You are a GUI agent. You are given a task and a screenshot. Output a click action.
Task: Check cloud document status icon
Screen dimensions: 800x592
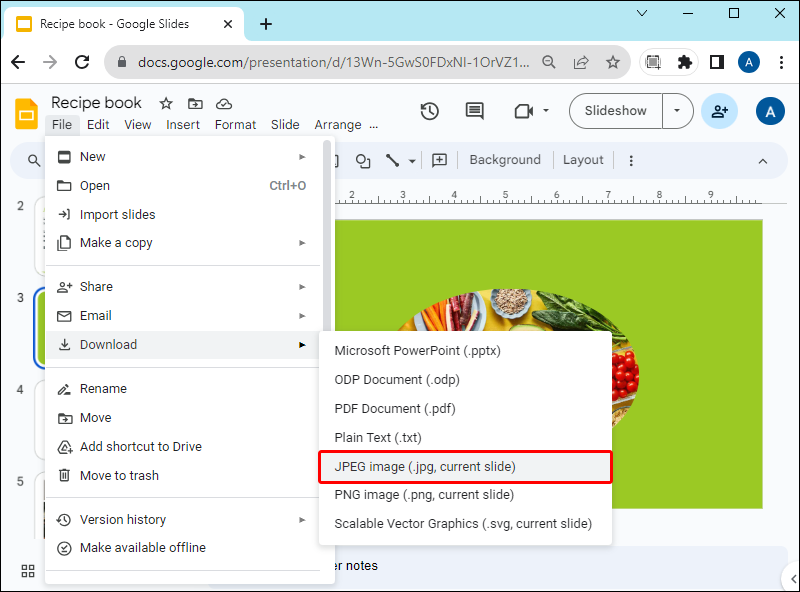click(x=224, y=104)
